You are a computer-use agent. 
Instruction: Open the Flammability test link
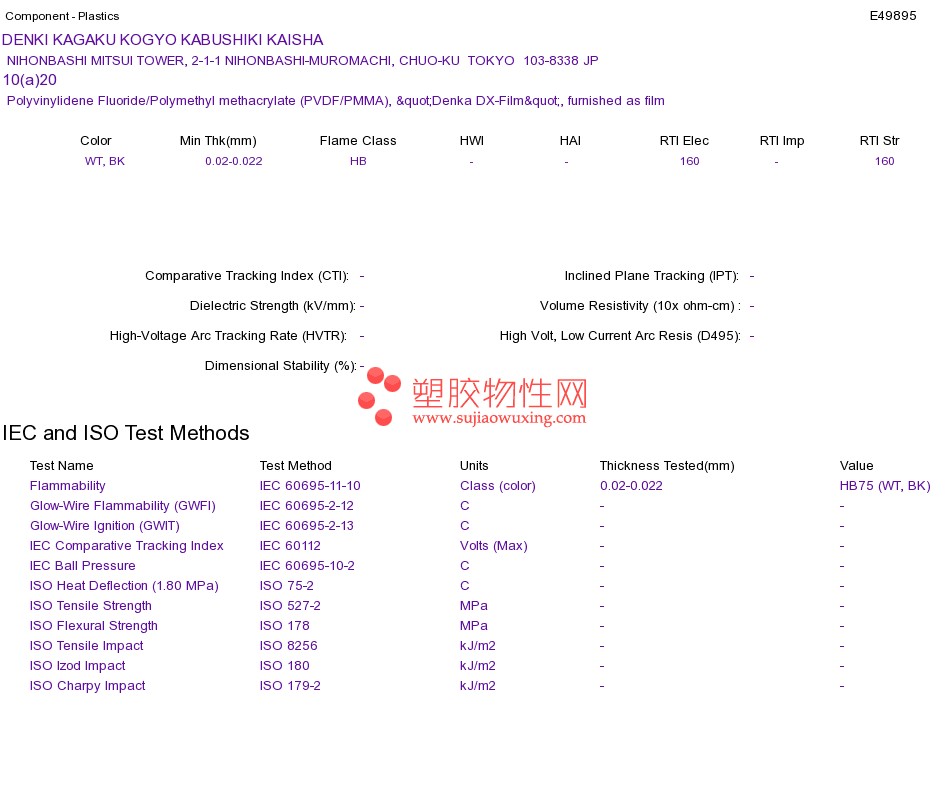(x=68, y=486)
